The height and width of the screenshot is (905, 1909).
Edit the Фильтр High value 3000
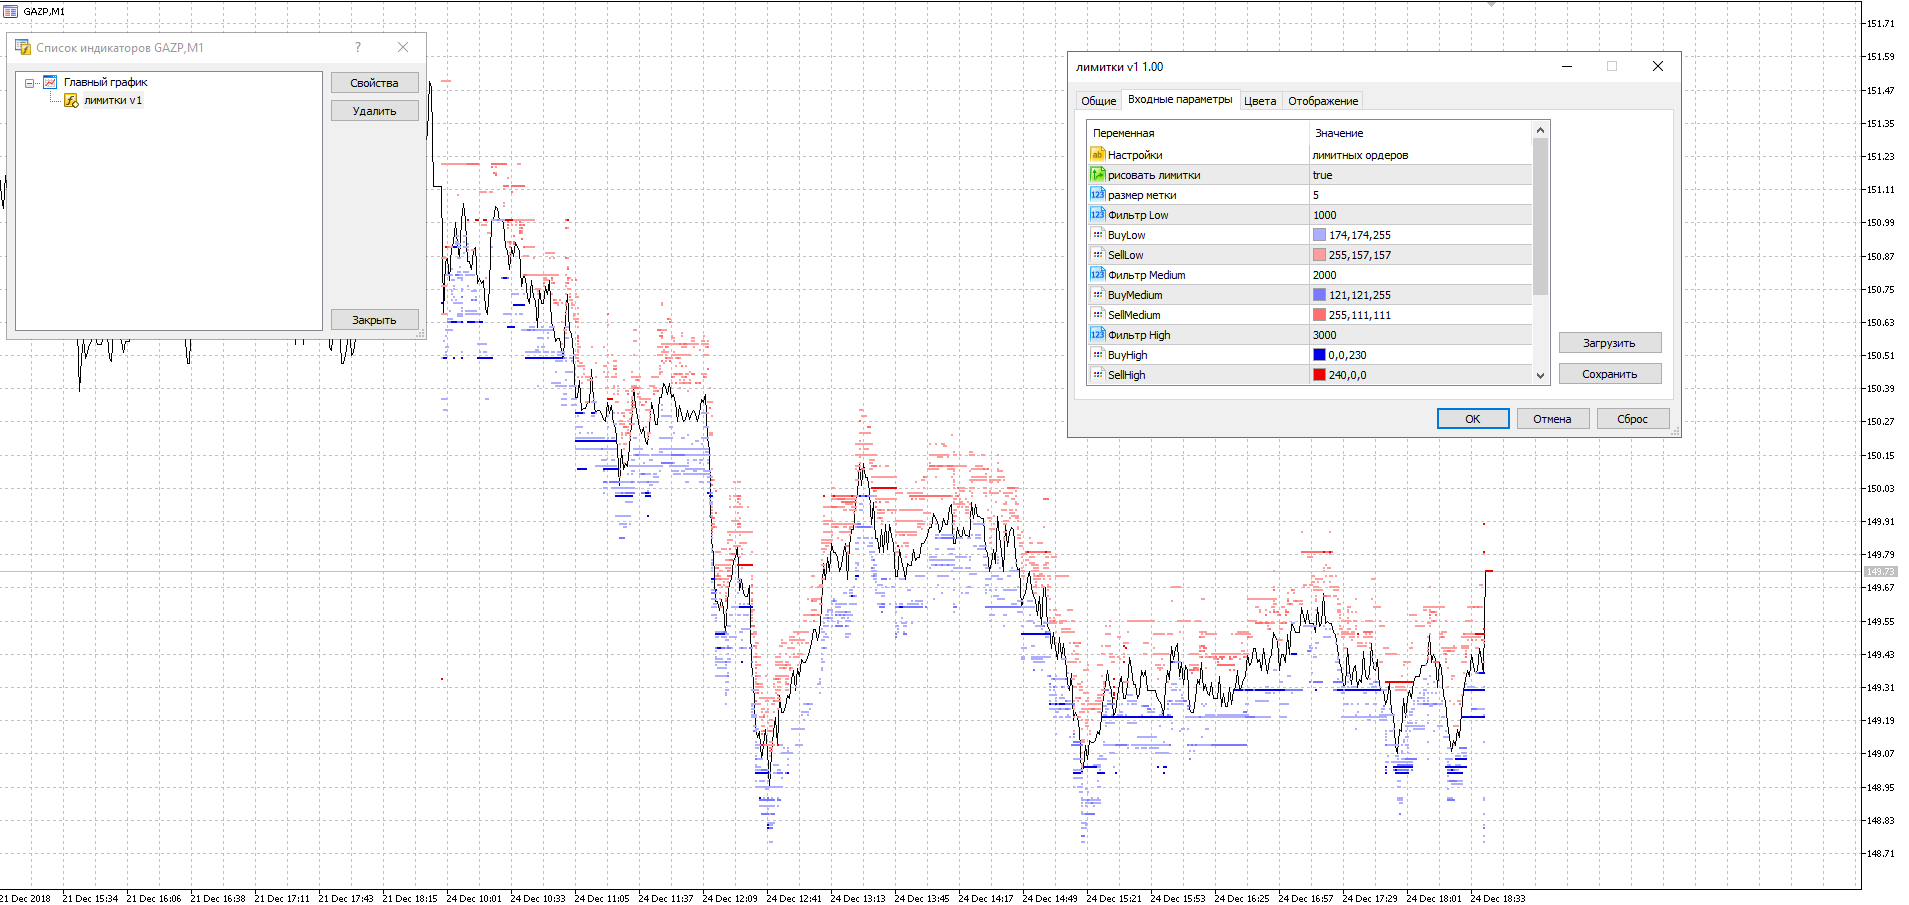point(1420,335)
